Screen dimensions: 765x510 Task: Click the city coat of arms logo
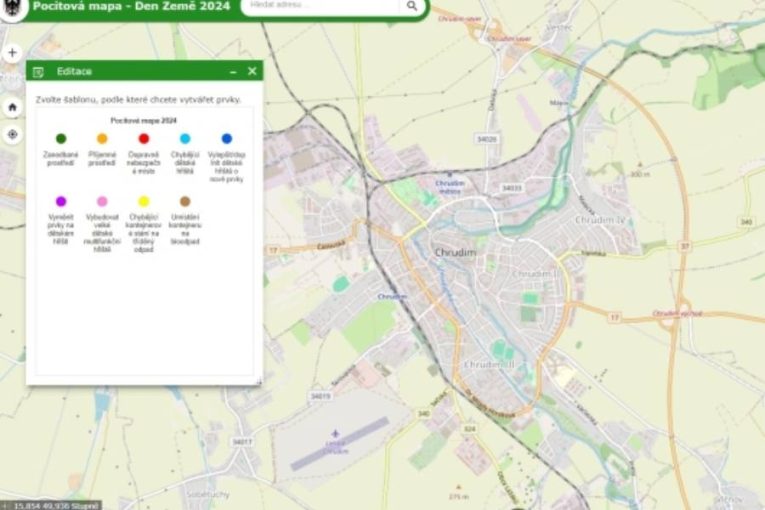(x=11, y=8)
